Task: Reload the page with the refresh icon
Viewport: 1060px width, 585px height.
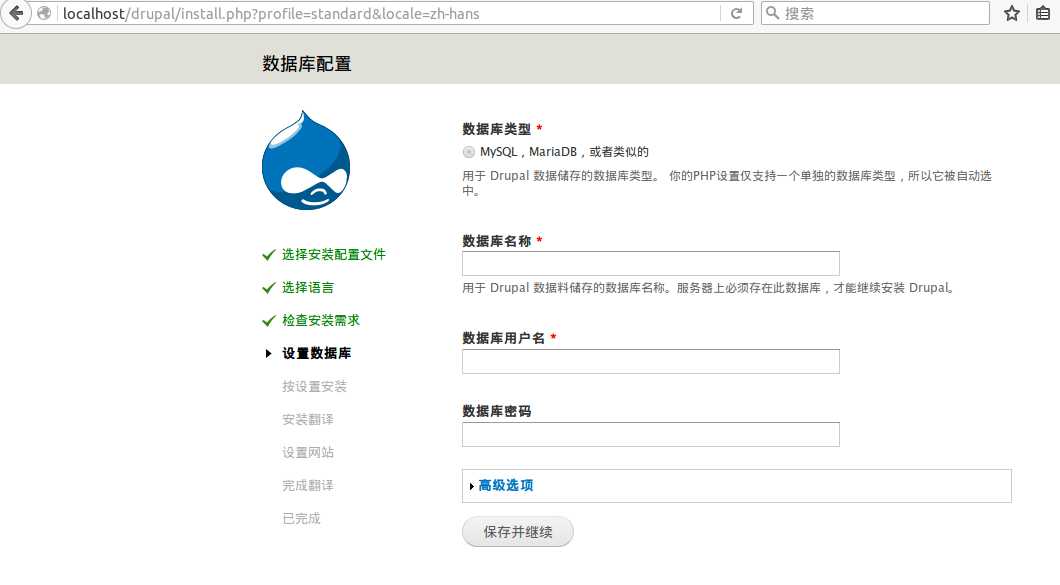Action: pos(737,14)
